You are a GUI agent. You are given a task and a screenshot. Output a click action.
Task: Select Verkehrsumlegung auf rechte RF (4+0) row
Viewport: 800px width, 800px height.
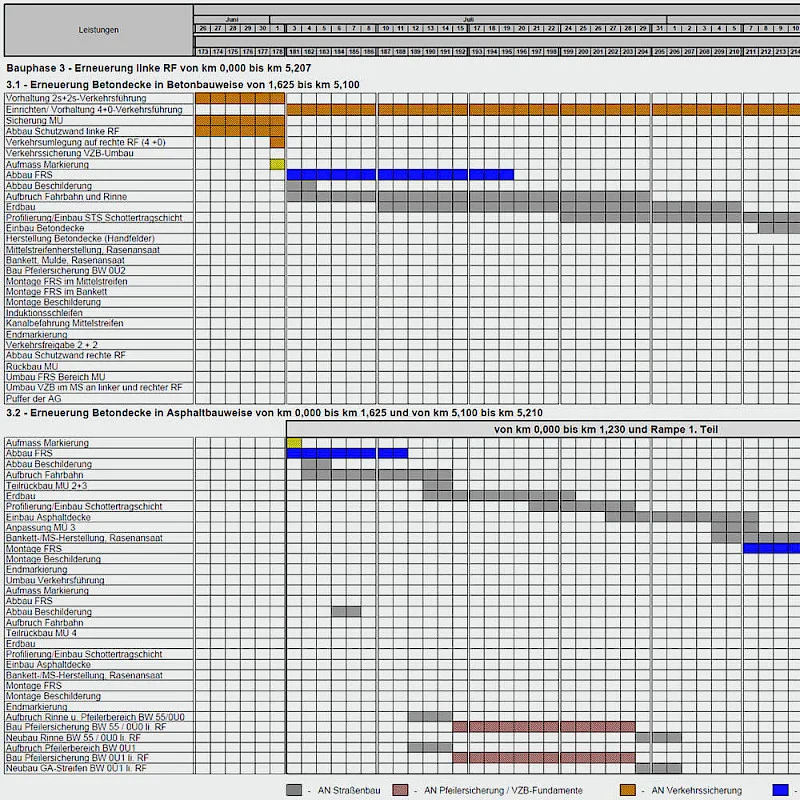[x=99, y=142]
